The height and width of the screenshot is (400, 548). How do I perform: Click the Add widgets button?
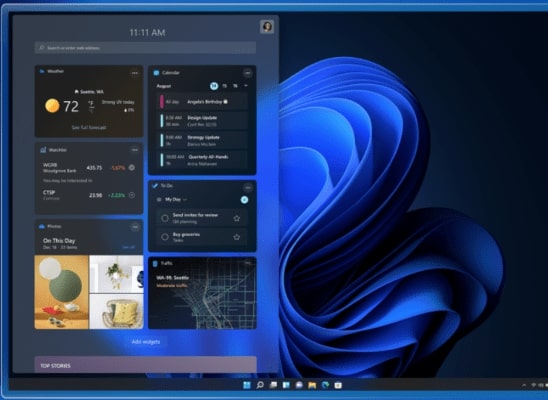[146, 342]
